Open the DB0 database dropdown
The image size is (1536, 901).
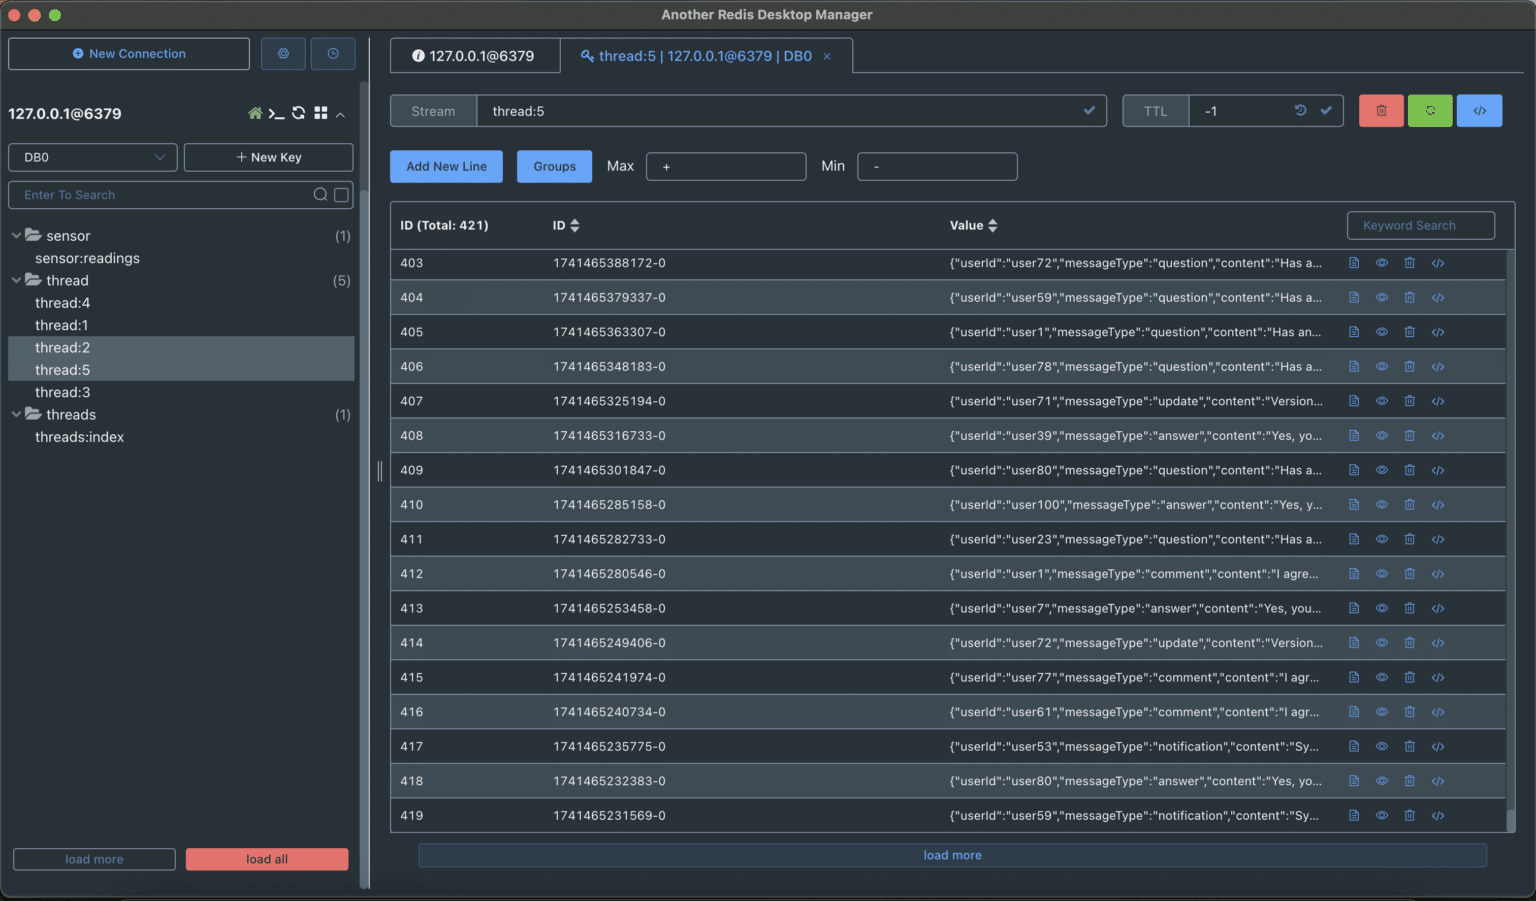pos(92,157)
